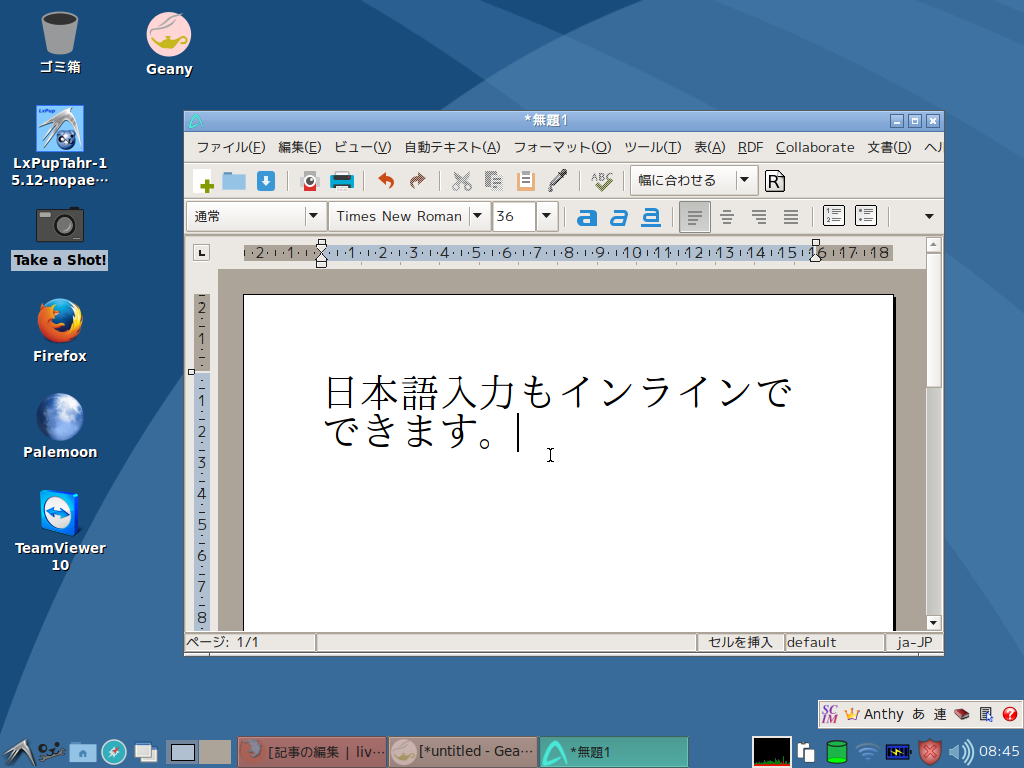Switch to the untitled Geany taskbar window
The height and width of the screenshot is (768, 1024).
point(463,752)
